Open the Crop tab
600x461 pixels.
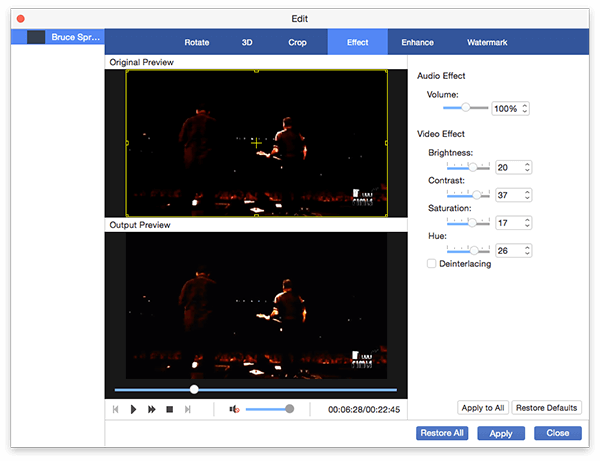297,42
